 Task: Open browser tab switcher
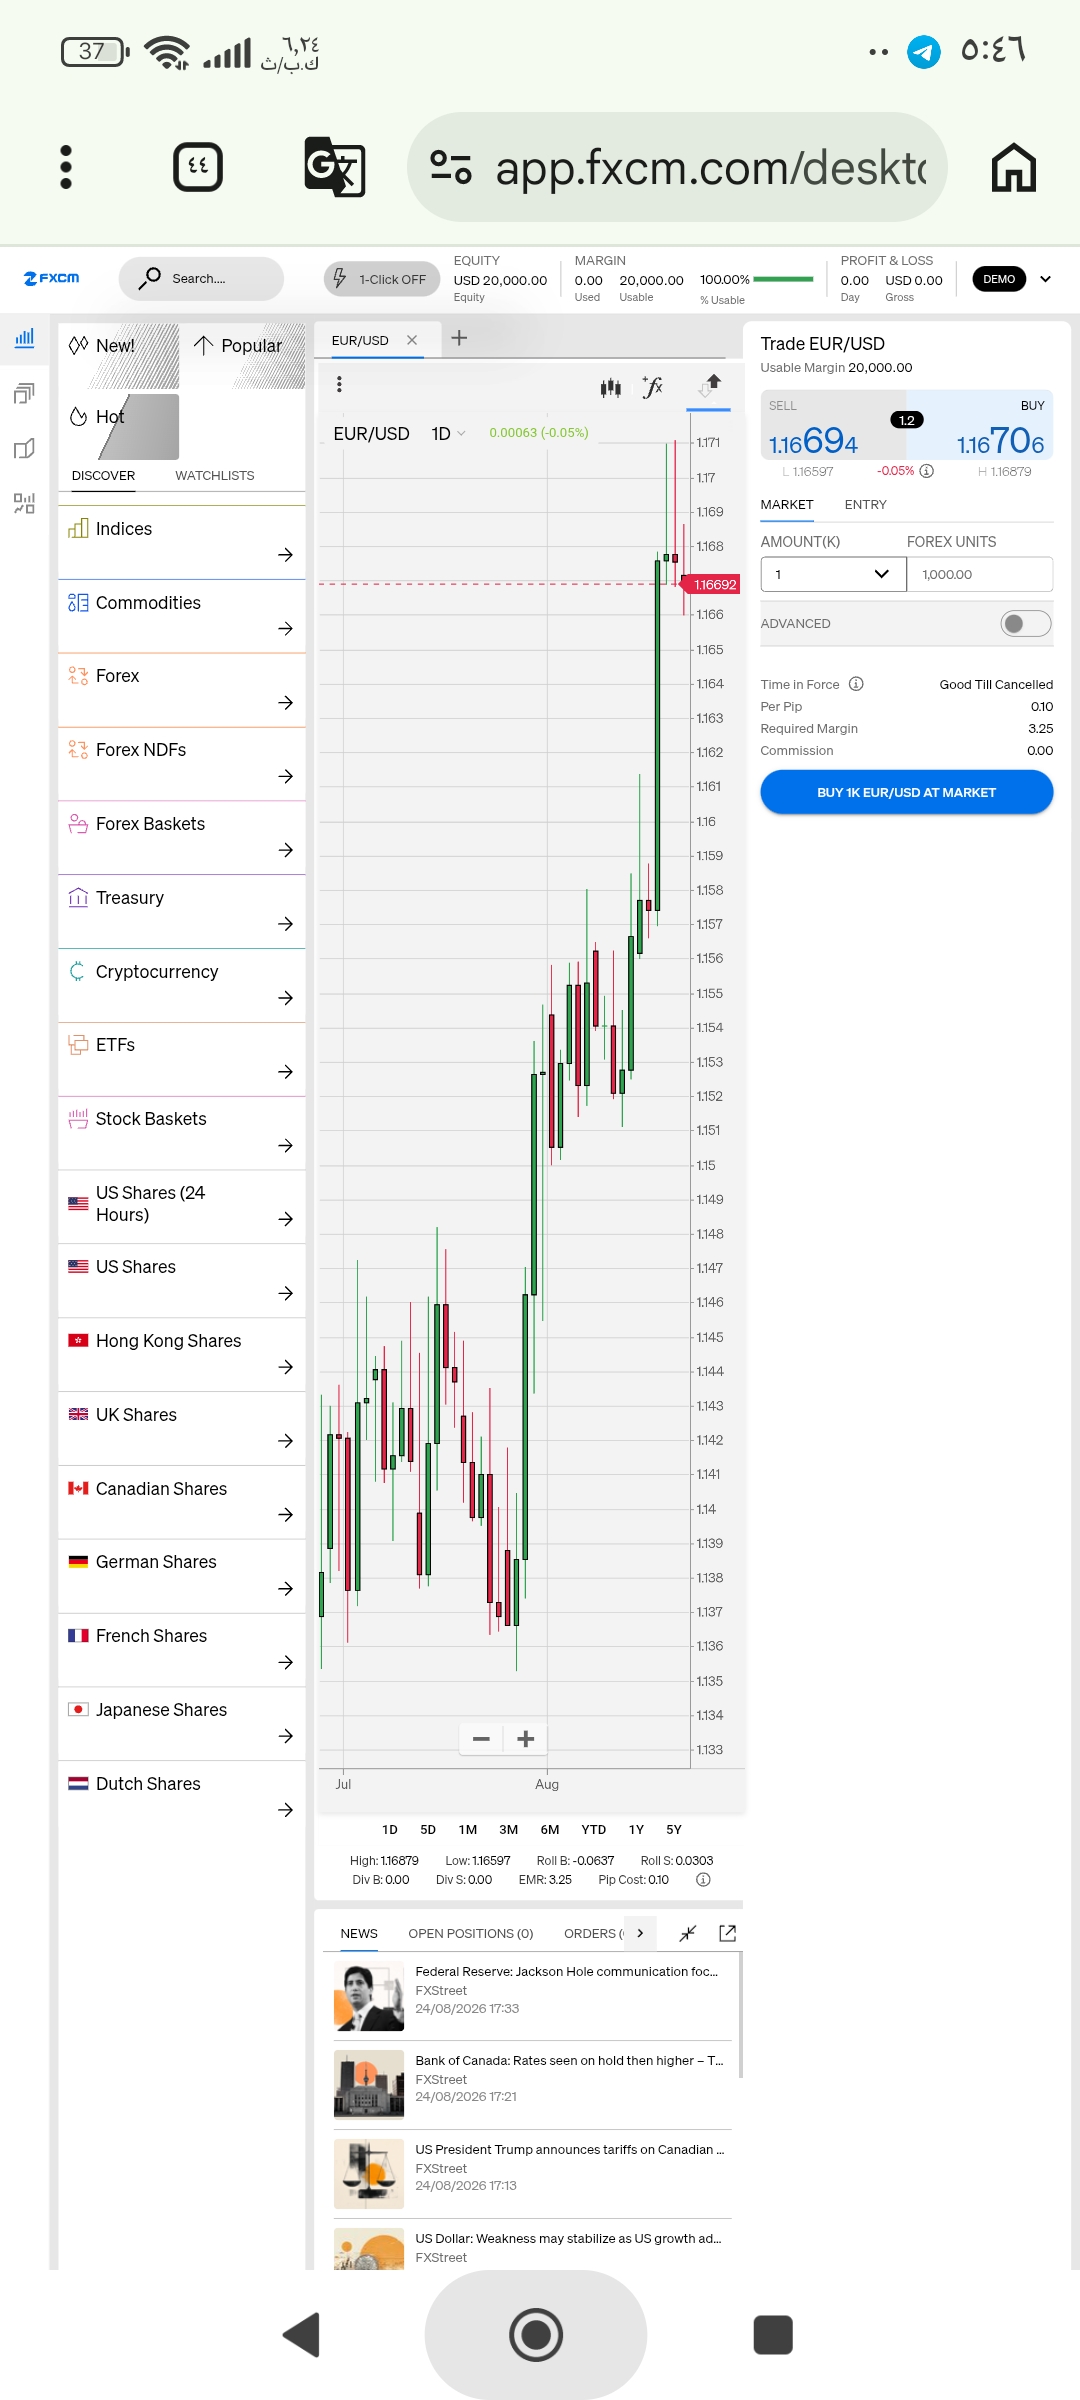click(198, 167)
